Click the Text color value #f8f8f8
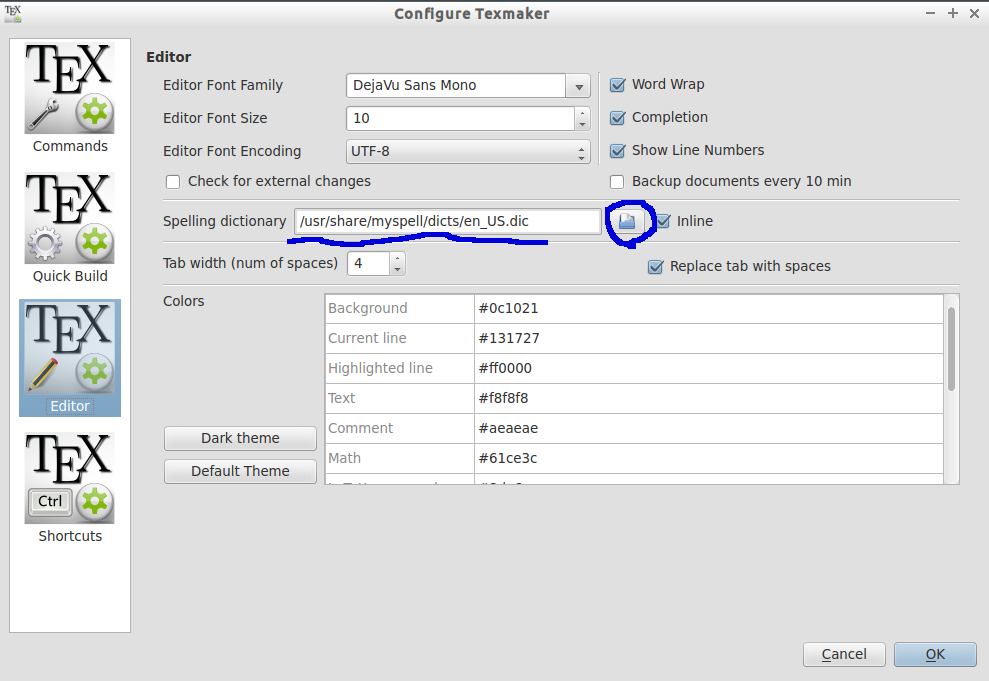 click(708, 399)
